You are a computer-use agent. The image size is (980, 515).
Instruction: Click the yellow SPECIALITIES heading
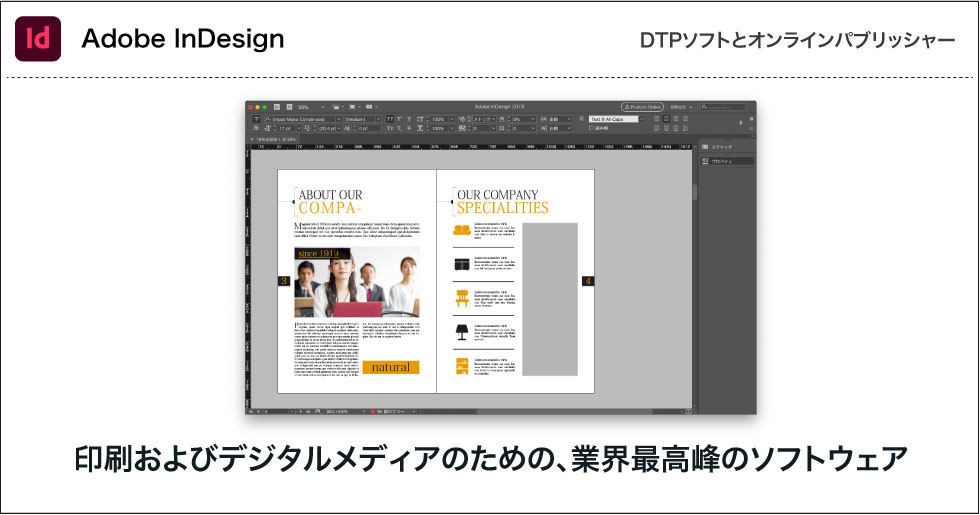click(x=502, y=208)
